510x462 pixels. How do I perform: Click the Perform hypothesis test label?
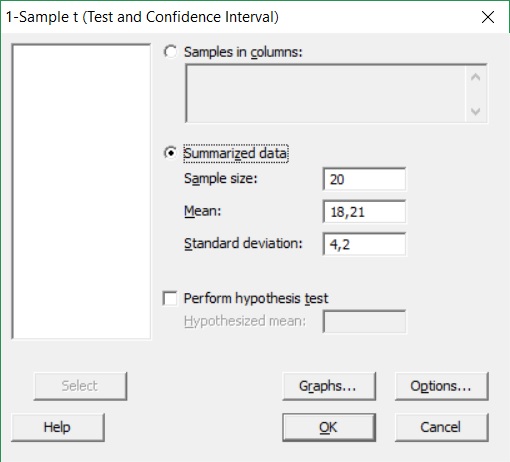[256, 298]
